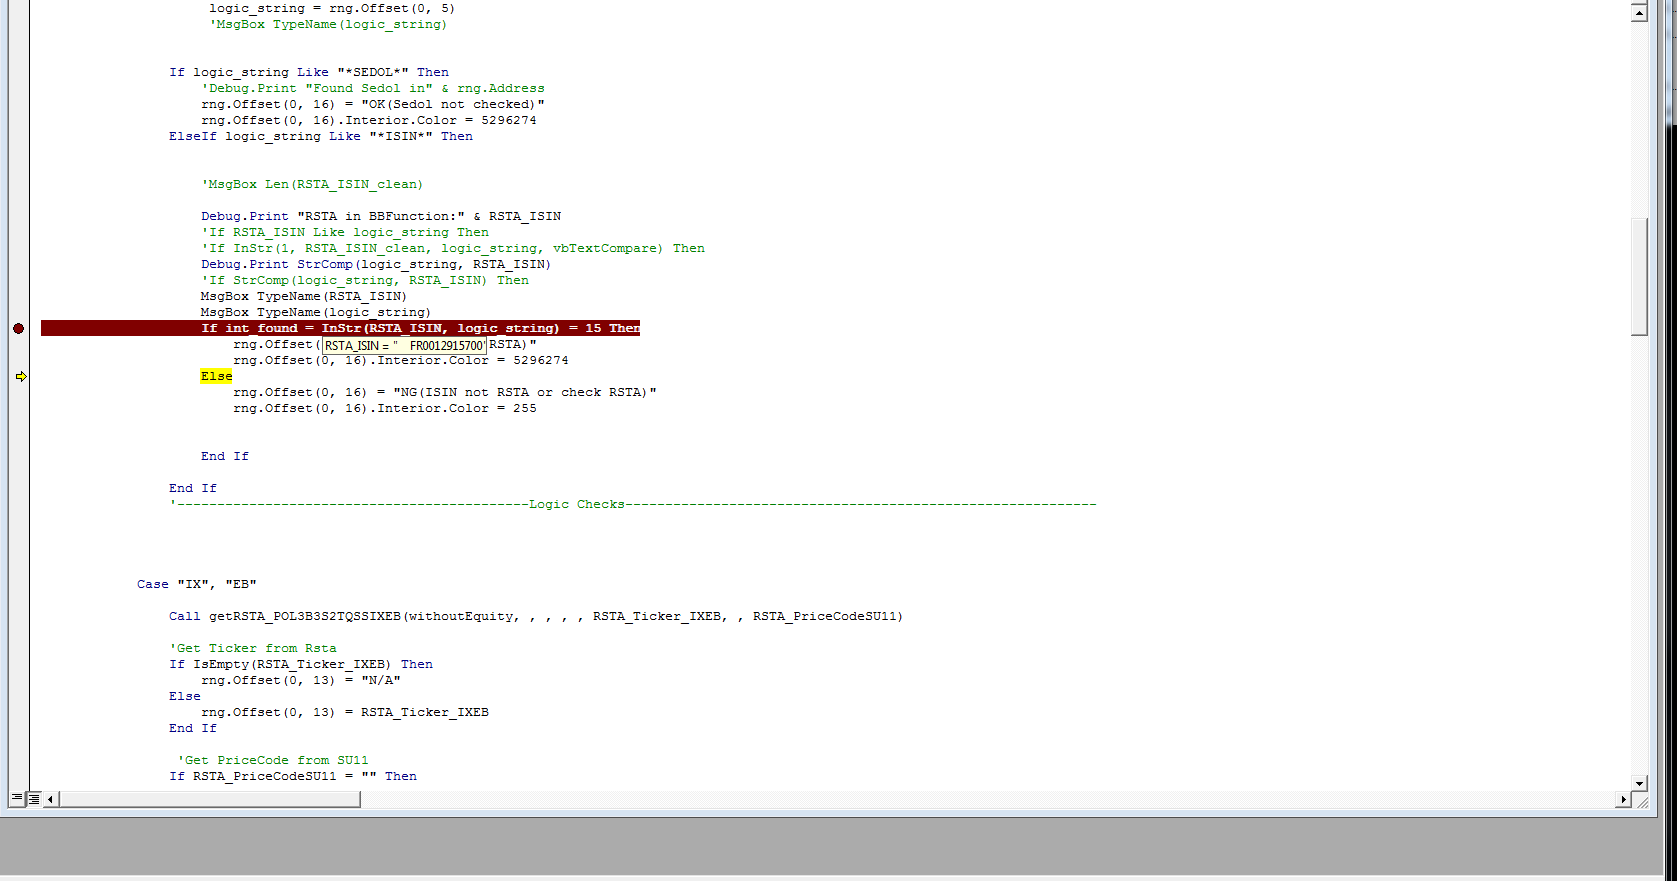The image size is (1677, 881).
Task: Click comment 'If InStr(1, RSTA_ISIN_clean' line
Action: (453, 248)
